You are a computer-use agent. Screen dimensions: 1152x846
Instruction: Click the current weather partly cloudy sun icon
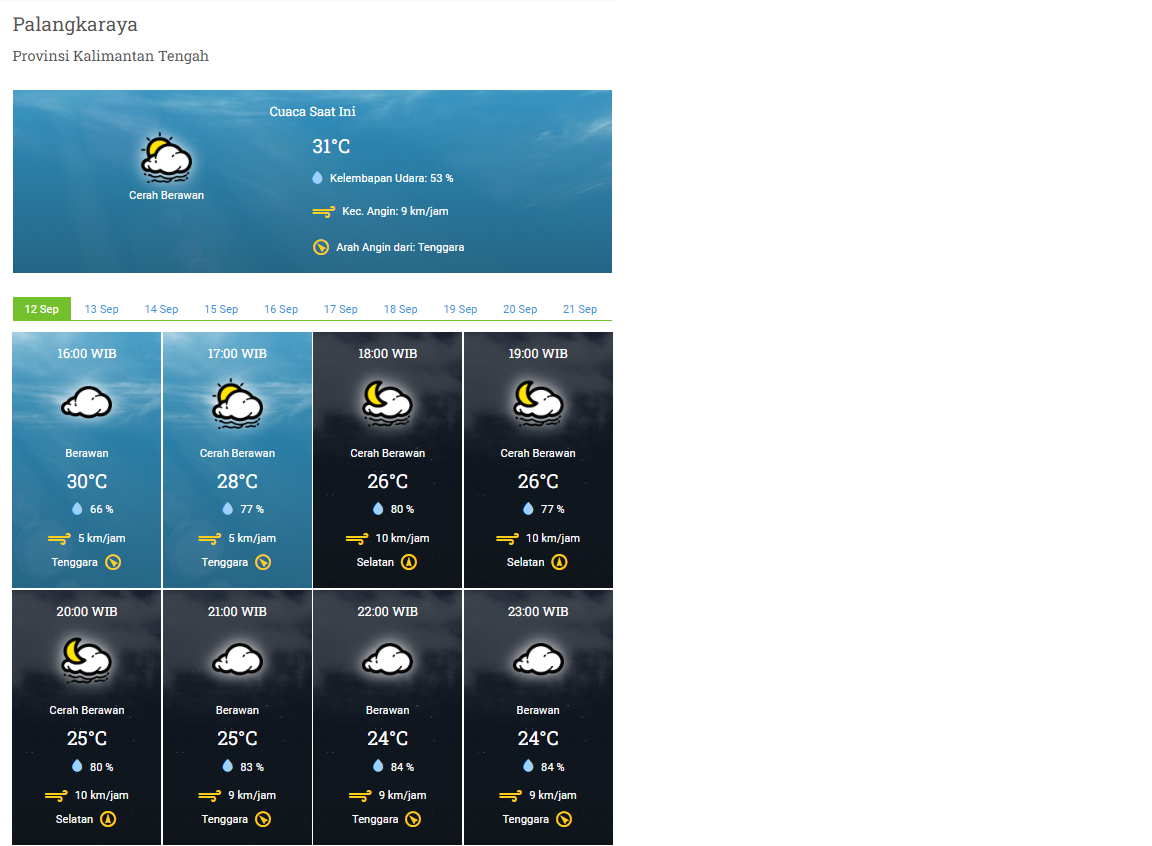click(x=166, y=158)
